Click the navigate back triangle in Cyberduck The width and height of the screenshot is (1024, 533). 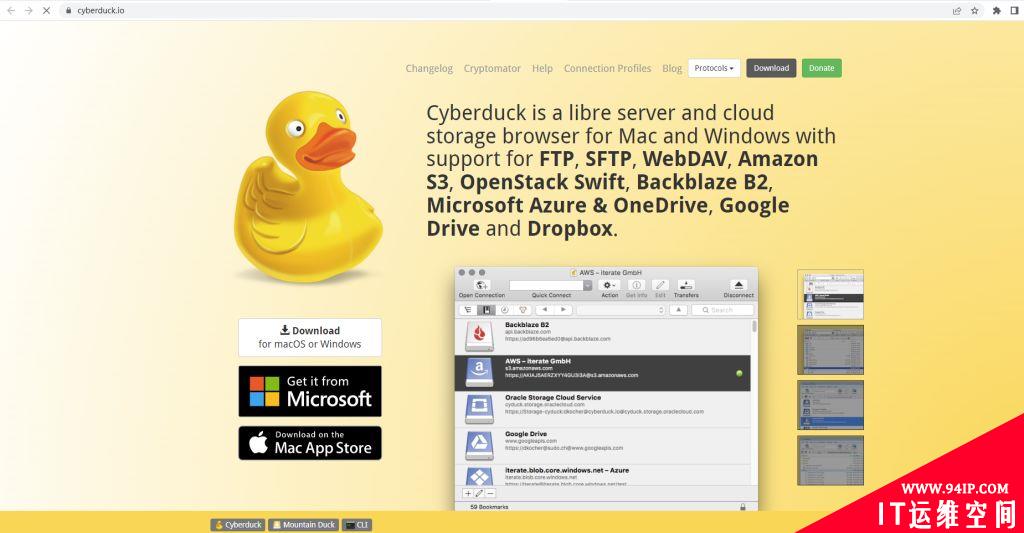tap(545, 310)
